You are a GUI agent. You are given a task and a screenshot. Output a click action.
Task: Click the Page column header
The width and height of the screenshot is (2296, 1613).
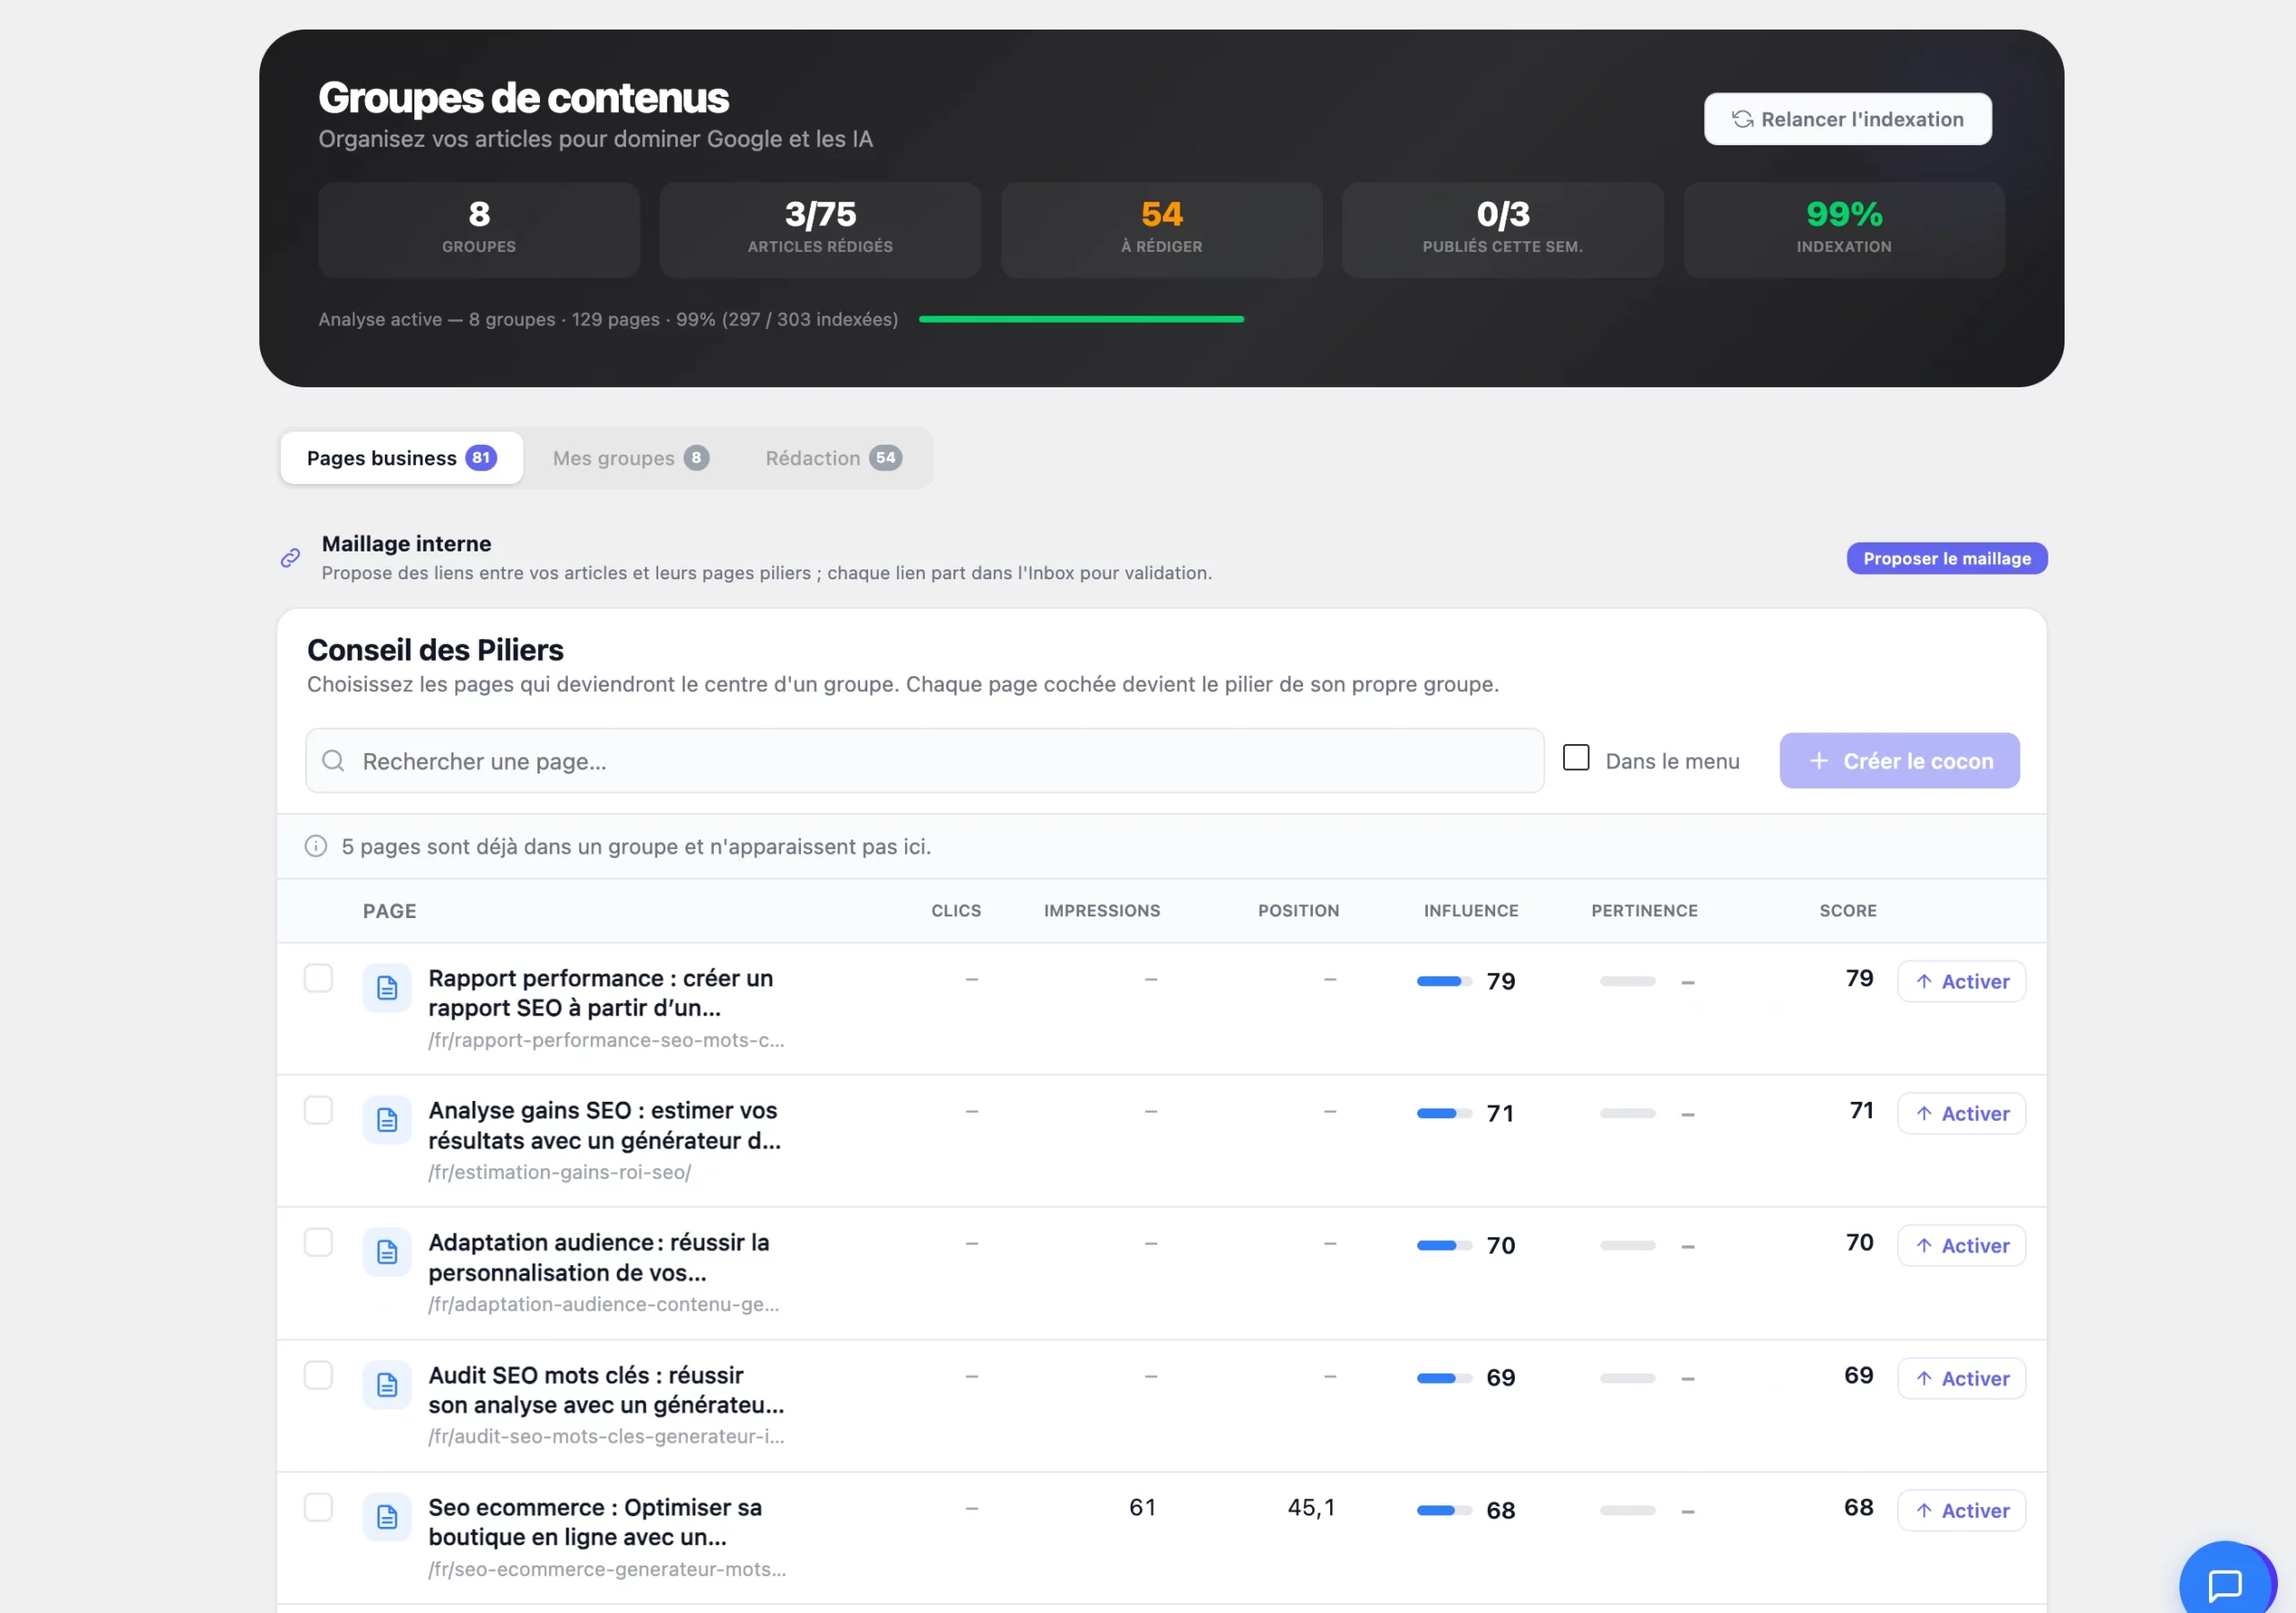pyautogui.click(x=389, y=910)
